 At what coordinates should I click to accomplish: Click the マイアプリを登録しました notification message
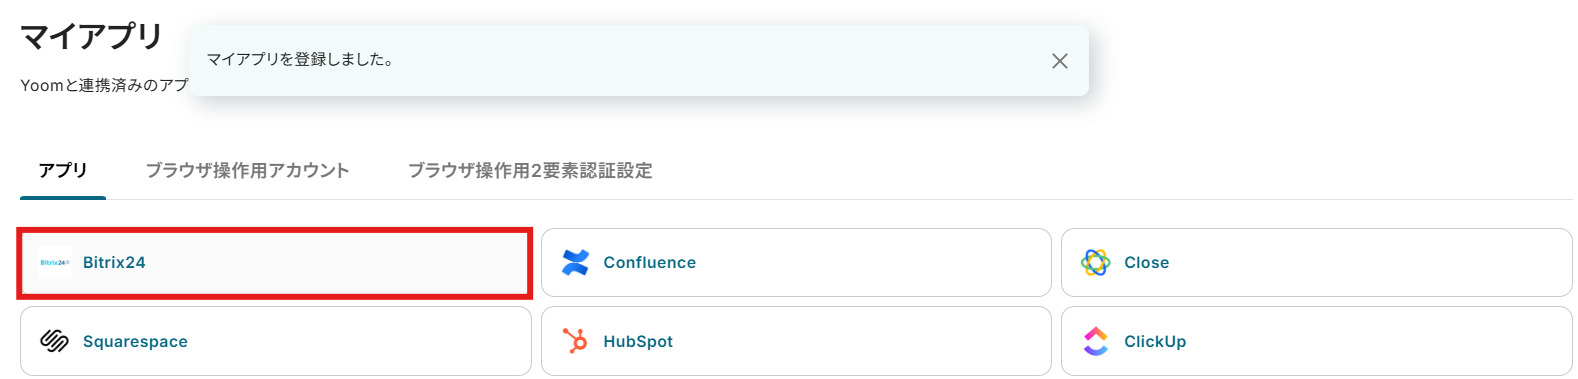(x=300, y=60)
